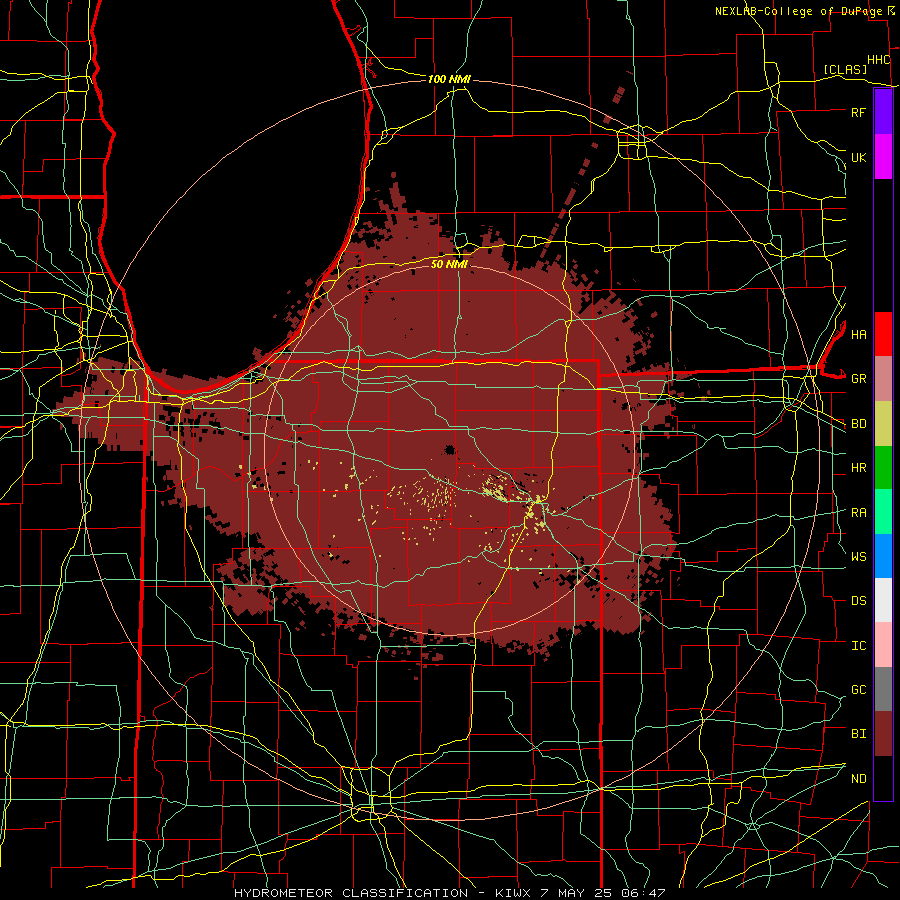Image resolution: width=900 pixels, height=900 pixels.
Task: Click the WS blue legend swatch
Action: tap(883, 556)
